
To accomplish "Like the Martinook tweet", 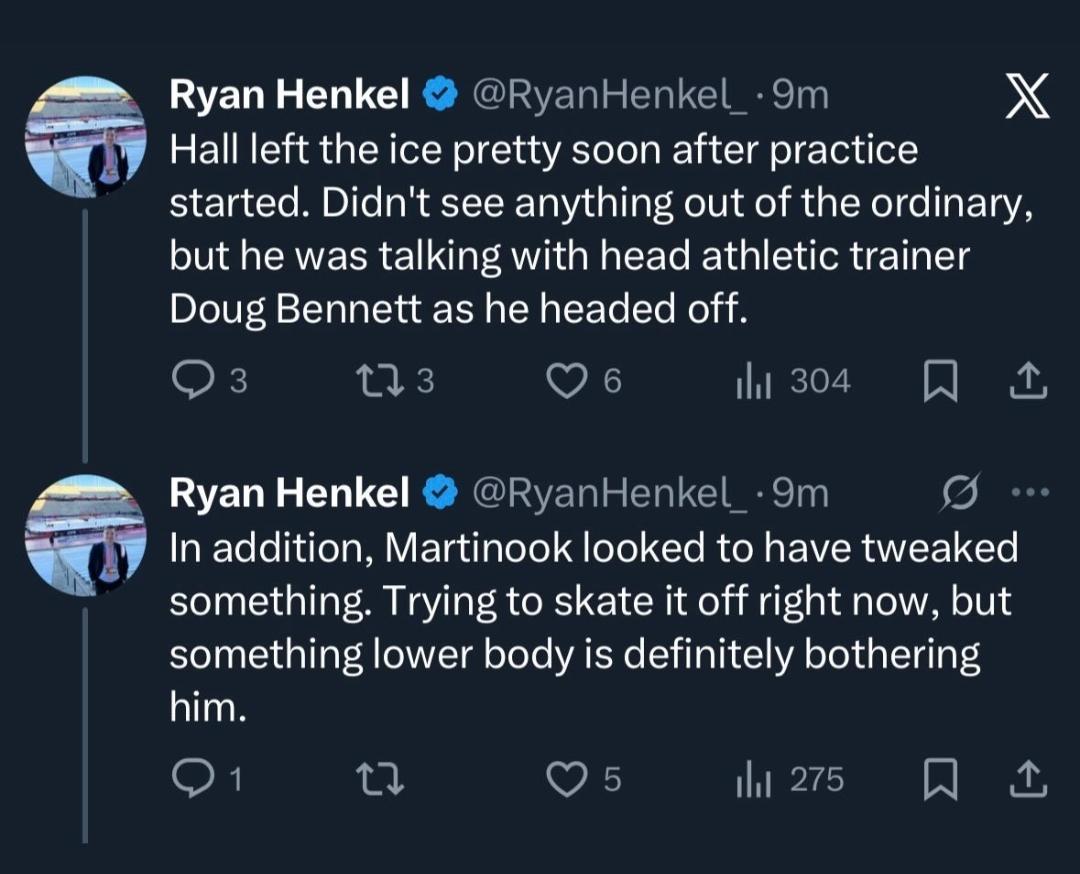I will (569, 779).
